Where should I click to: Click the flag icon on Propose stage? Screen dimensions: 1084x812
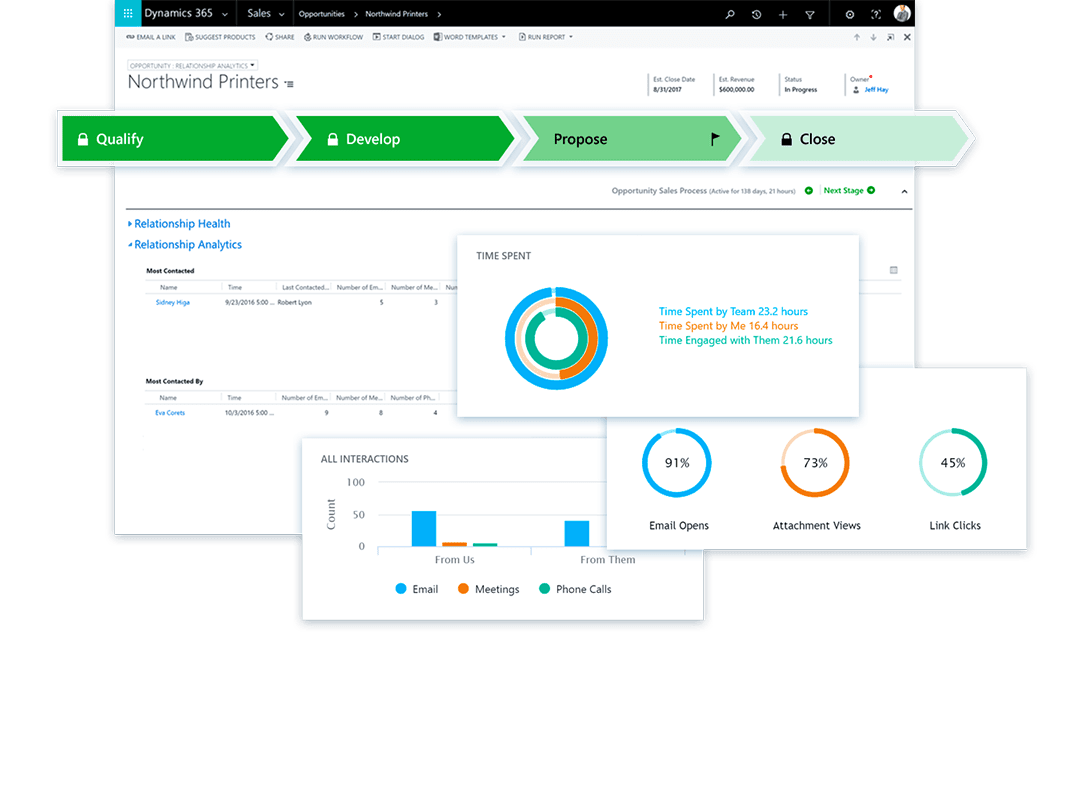coord(715,139)
